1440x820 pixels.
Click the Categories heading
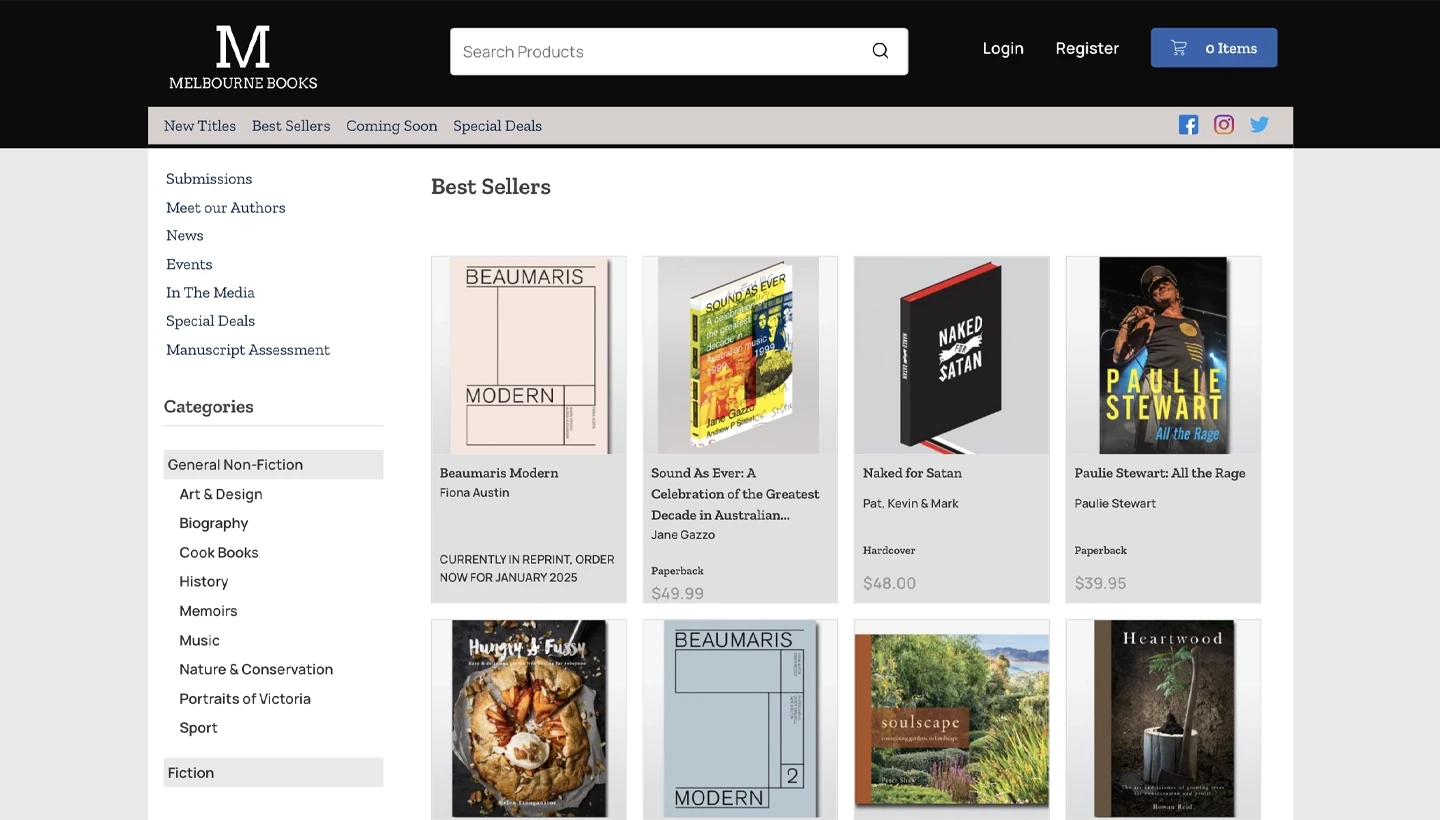pyautogui.click(x=209, y=407)
